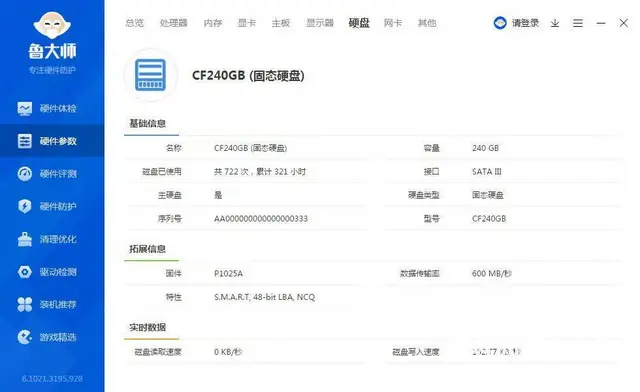Click the capacity value 240 GB
Screen dimensions: 640x392
(x=485, y=148)
